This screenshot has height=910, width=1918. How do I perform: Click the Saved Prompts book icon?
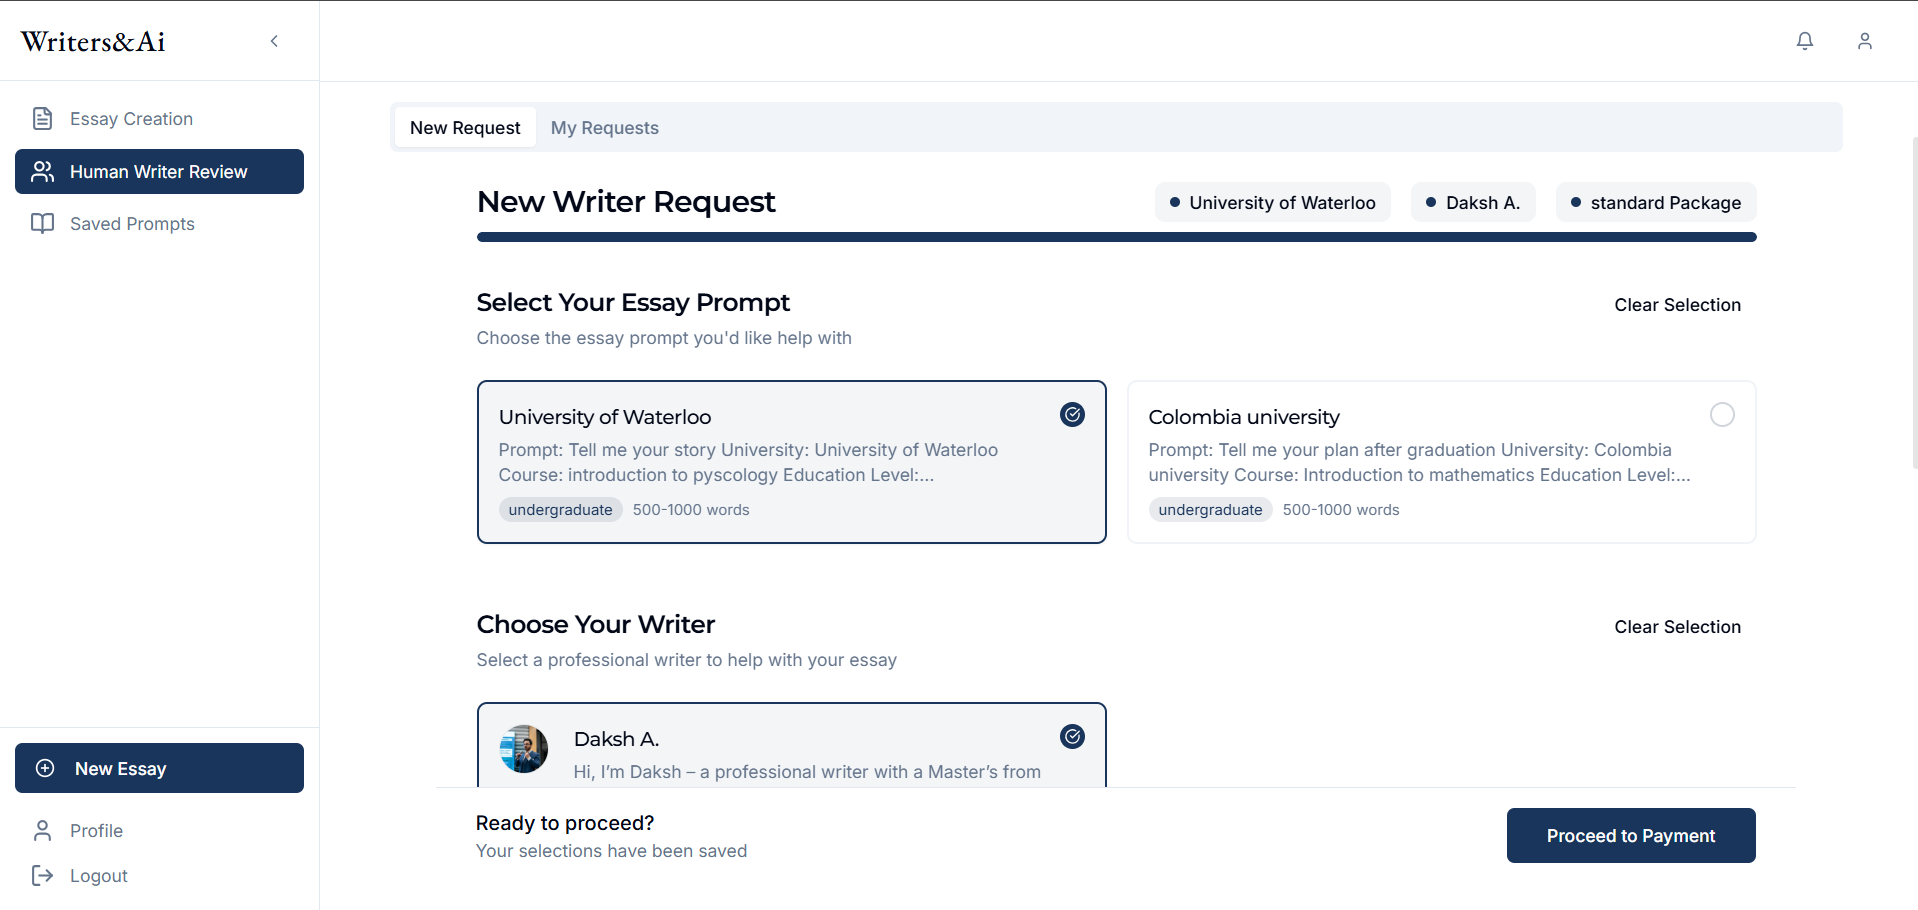click(x=42, y=223)
